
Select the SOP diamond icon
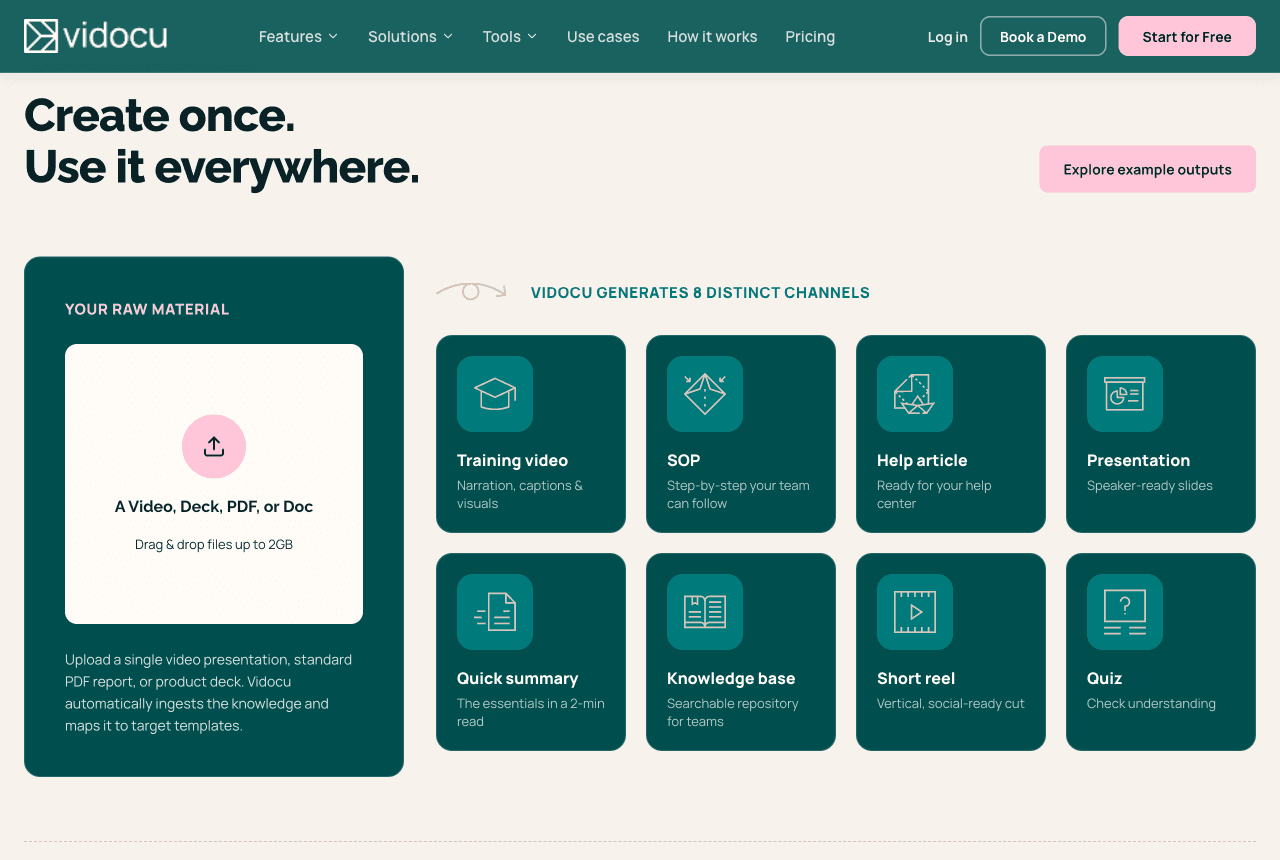click(705, 394)
